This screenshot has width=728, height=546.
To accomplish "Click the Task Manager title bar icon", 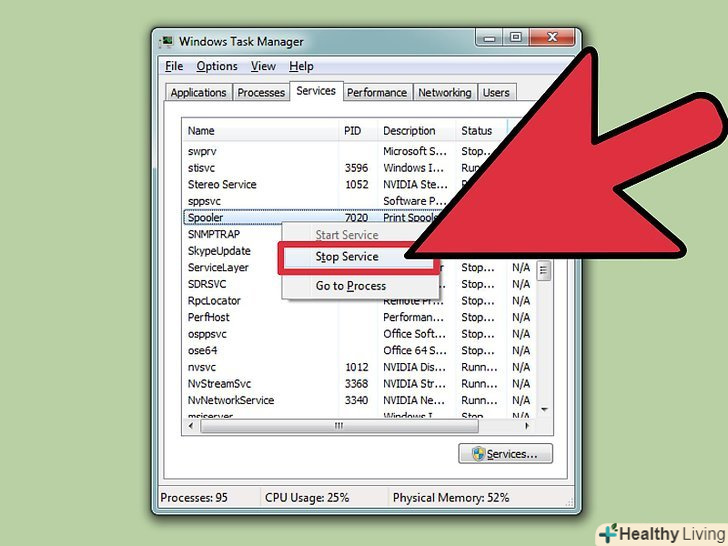I will (166, 41).
